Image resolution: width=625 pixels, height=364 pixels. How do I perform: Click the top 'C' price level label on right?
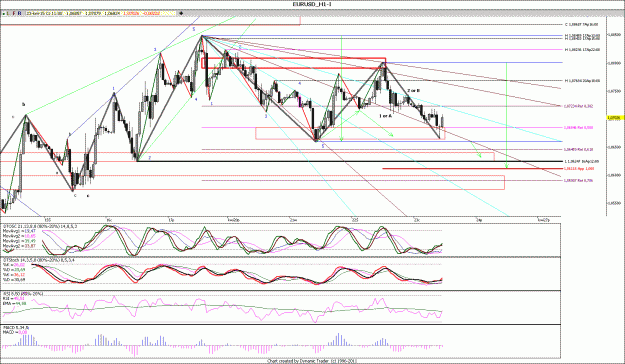(x=582, y=25)
